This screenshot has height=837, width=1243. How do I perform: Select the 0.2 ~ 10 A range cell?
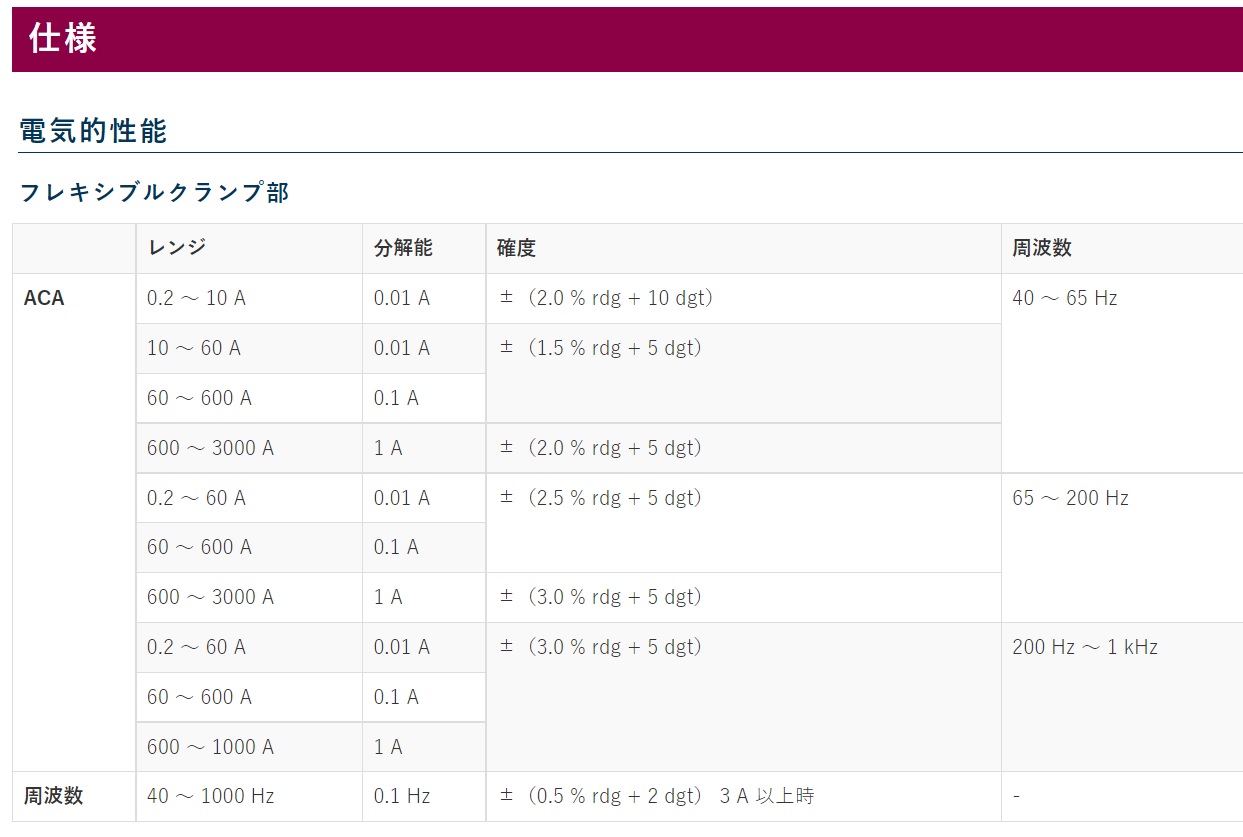click(249, 298)
